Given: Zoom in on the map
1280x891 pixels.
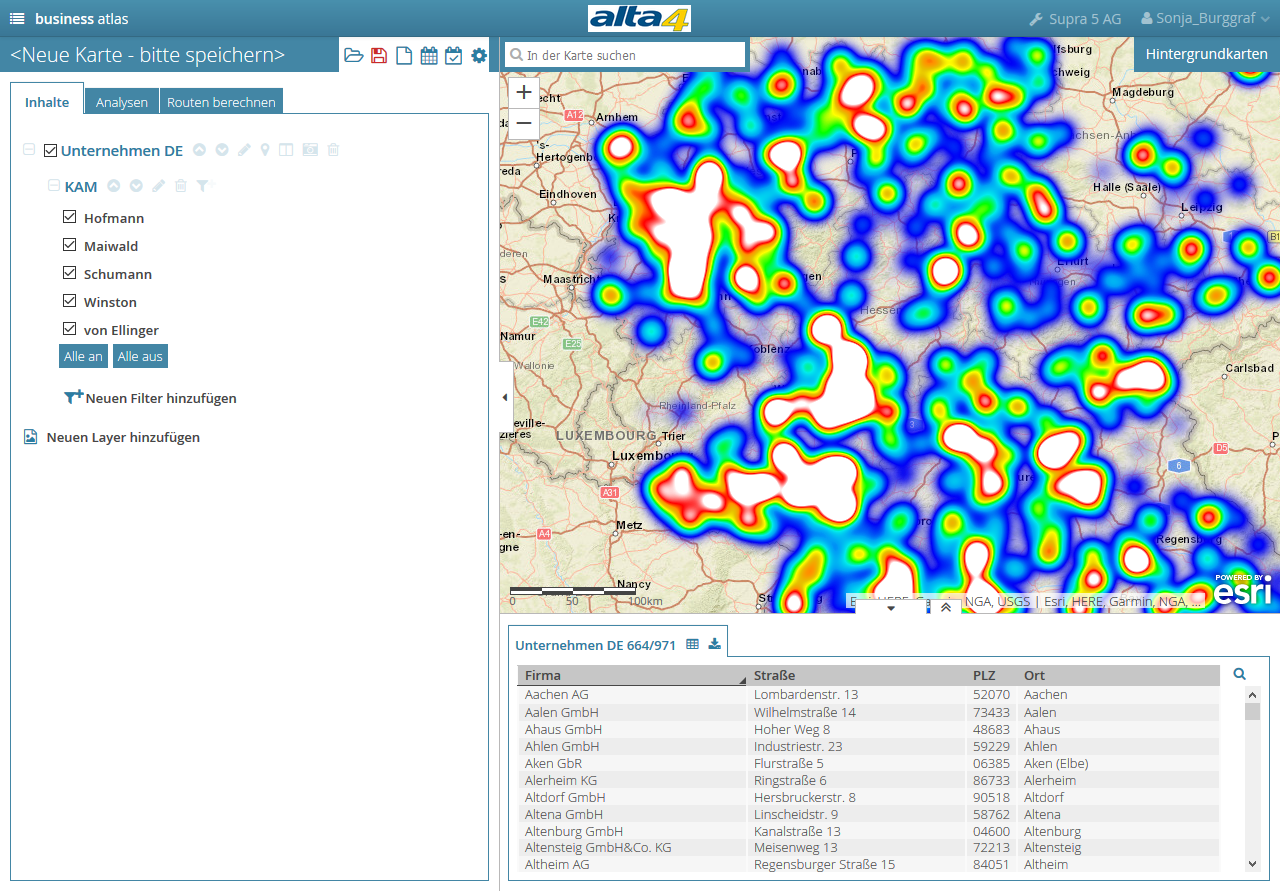Looking at the screenshot, I should pos(524,91).
